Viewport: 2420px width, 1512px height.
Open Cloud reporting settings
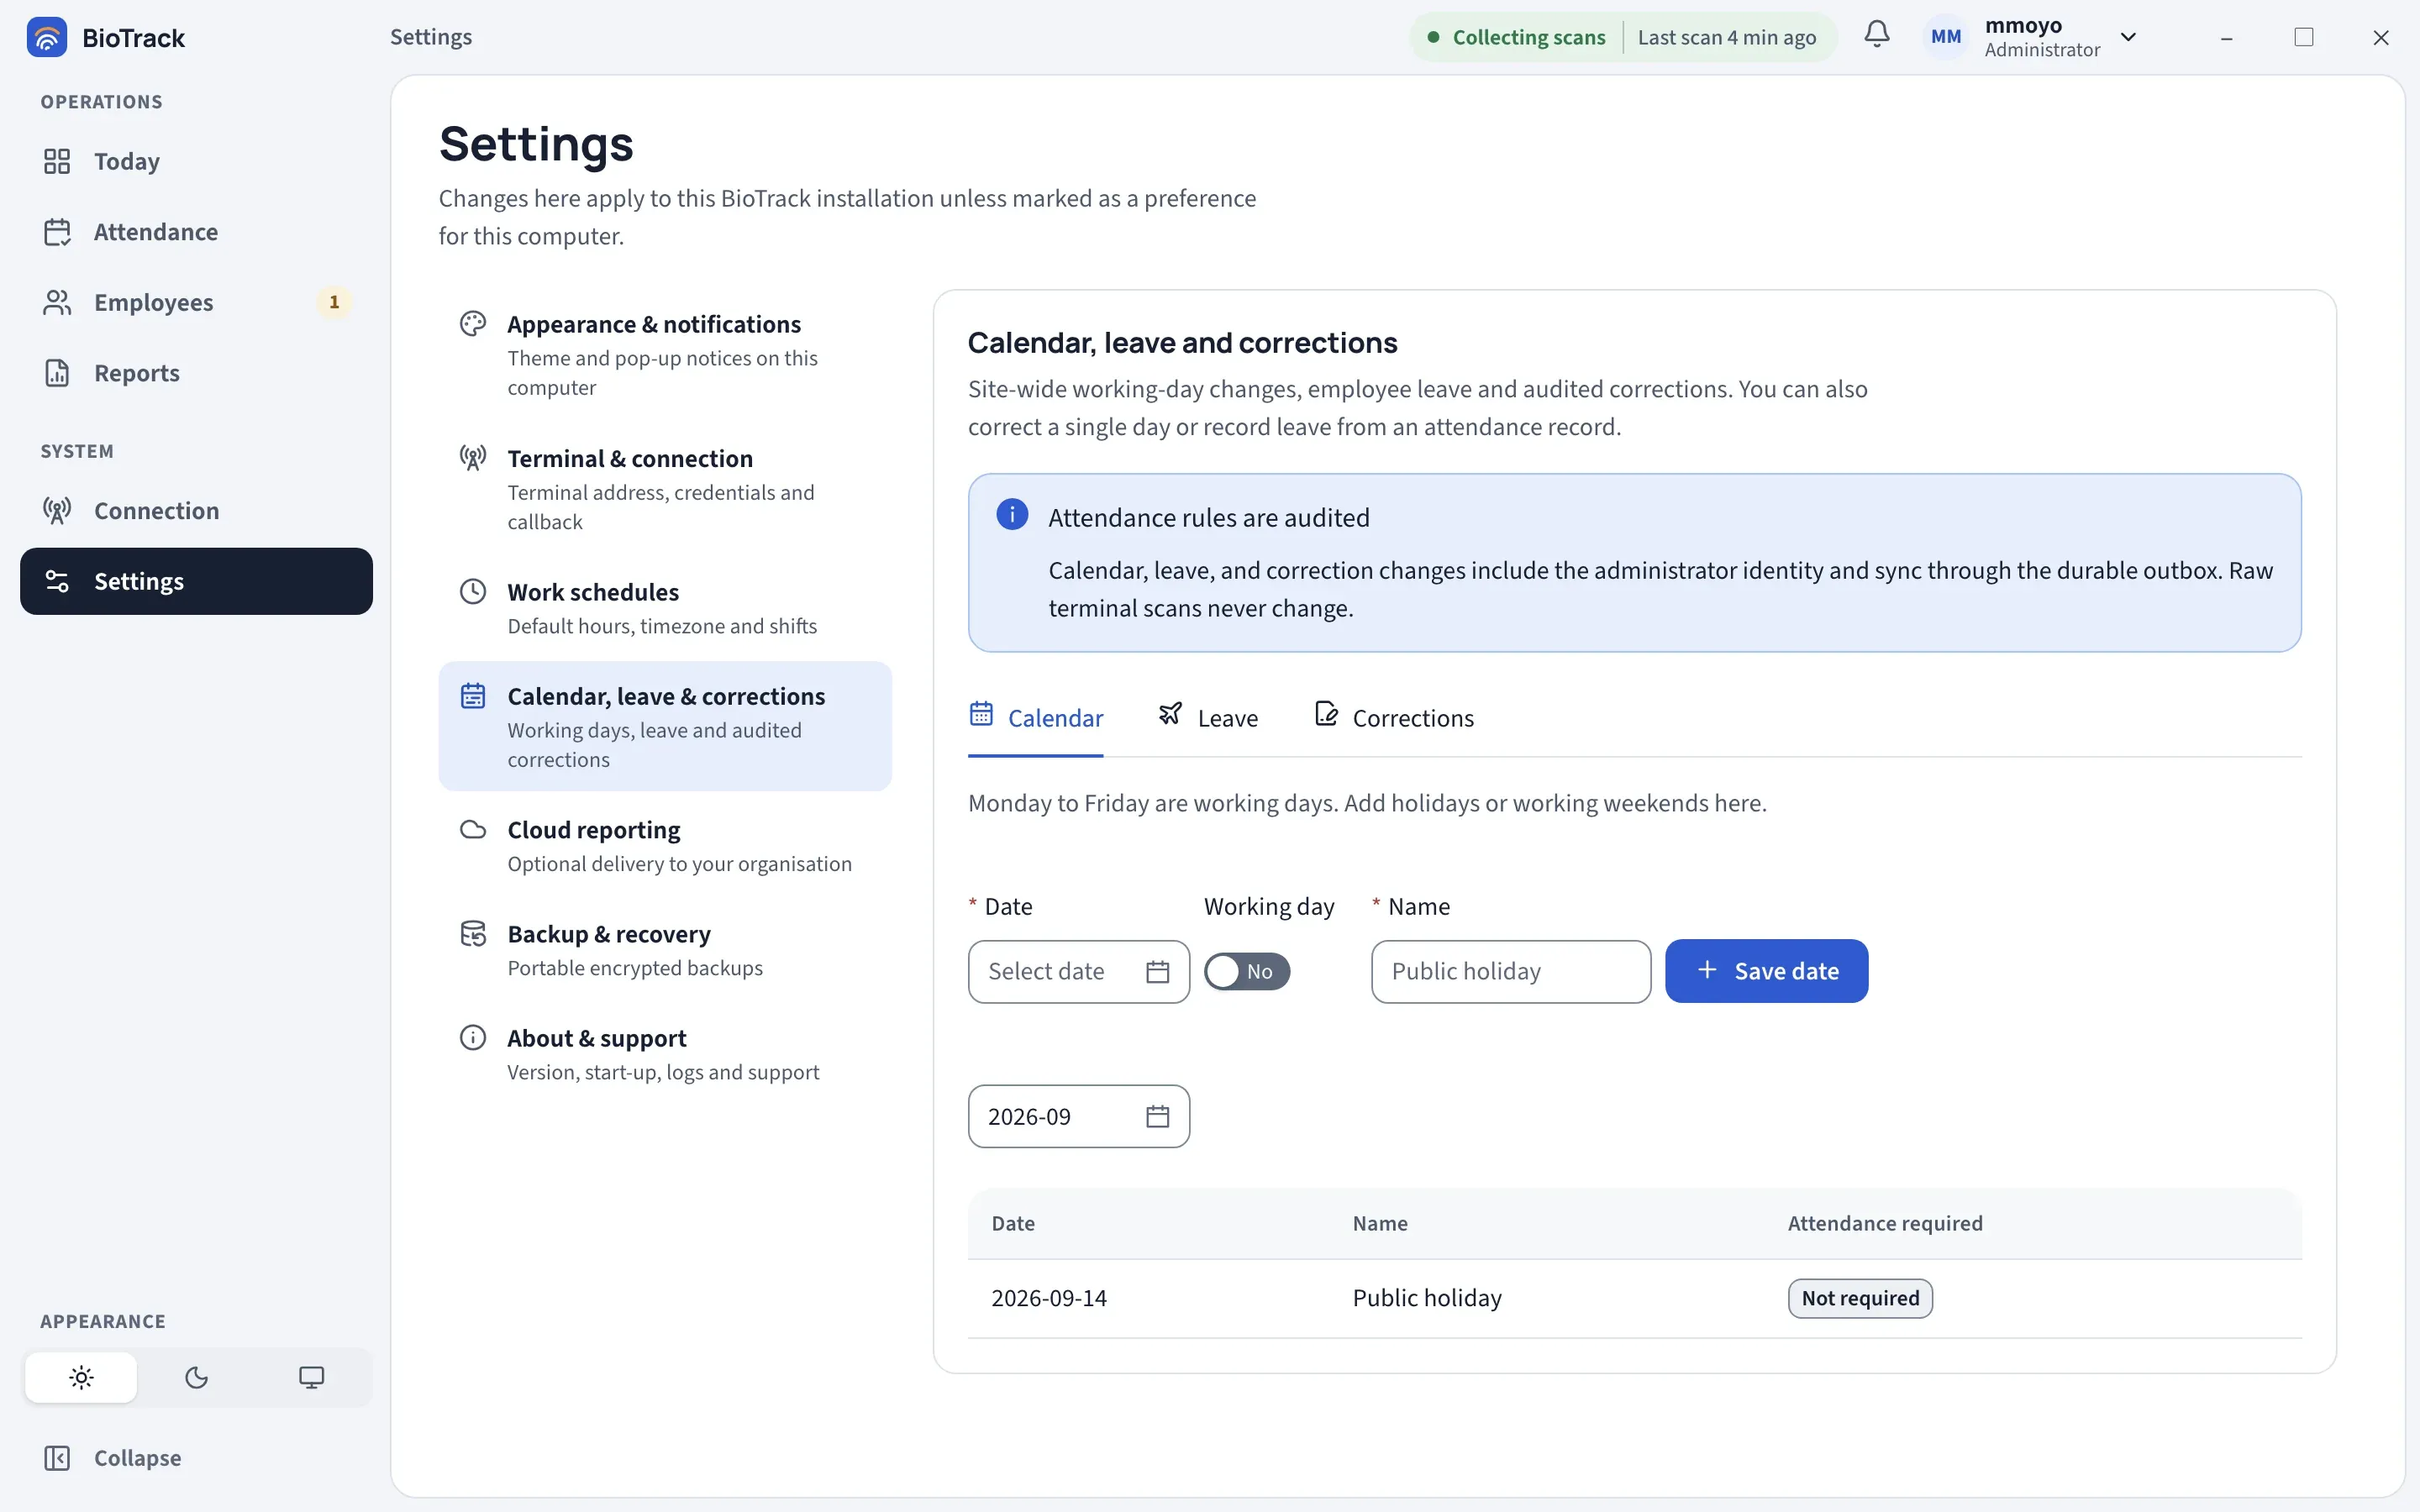click(x=665, y=846)
